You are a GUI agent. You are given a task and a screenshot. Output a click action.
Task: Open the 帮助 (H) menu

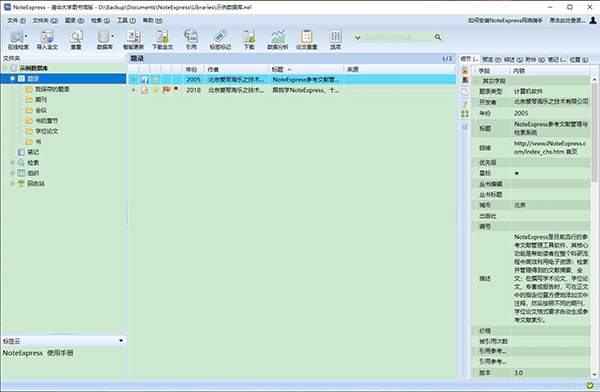click(152, 20)
